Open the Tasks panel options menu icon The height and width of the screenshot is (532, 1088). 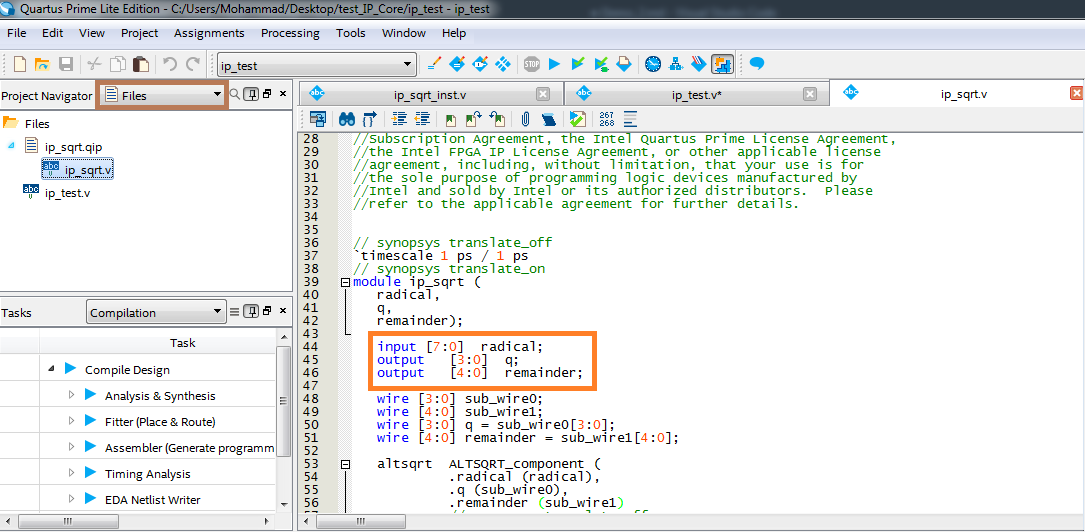tap(235, 311)
